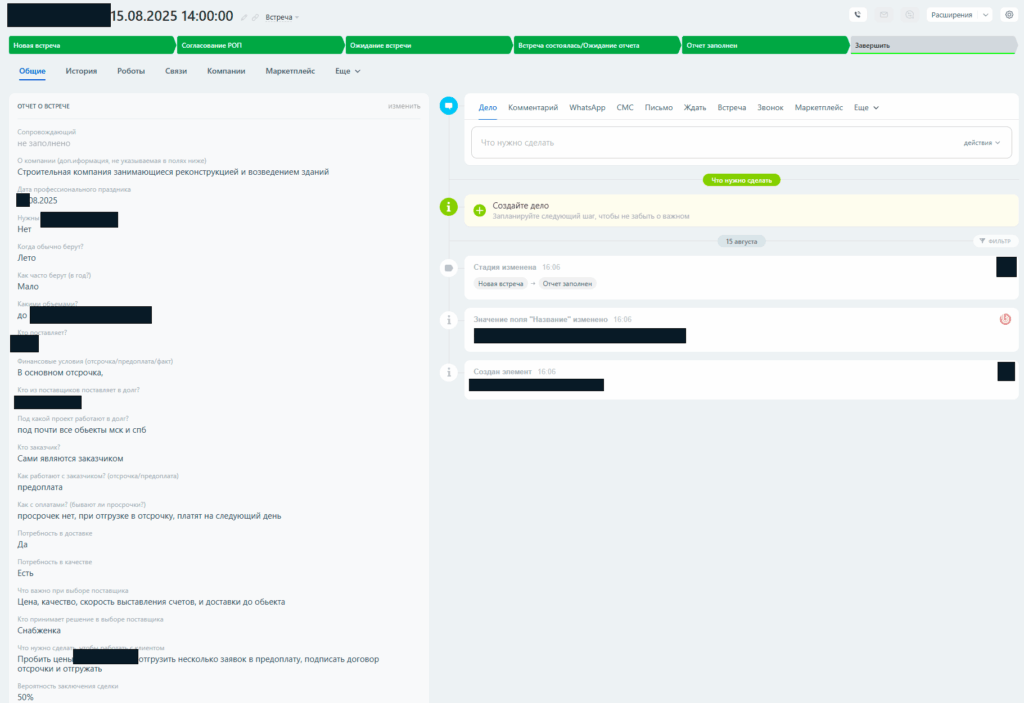This screenshot has height=703, width=1024.
Task: Switch to the История tab
Action: tap(81, 71)
